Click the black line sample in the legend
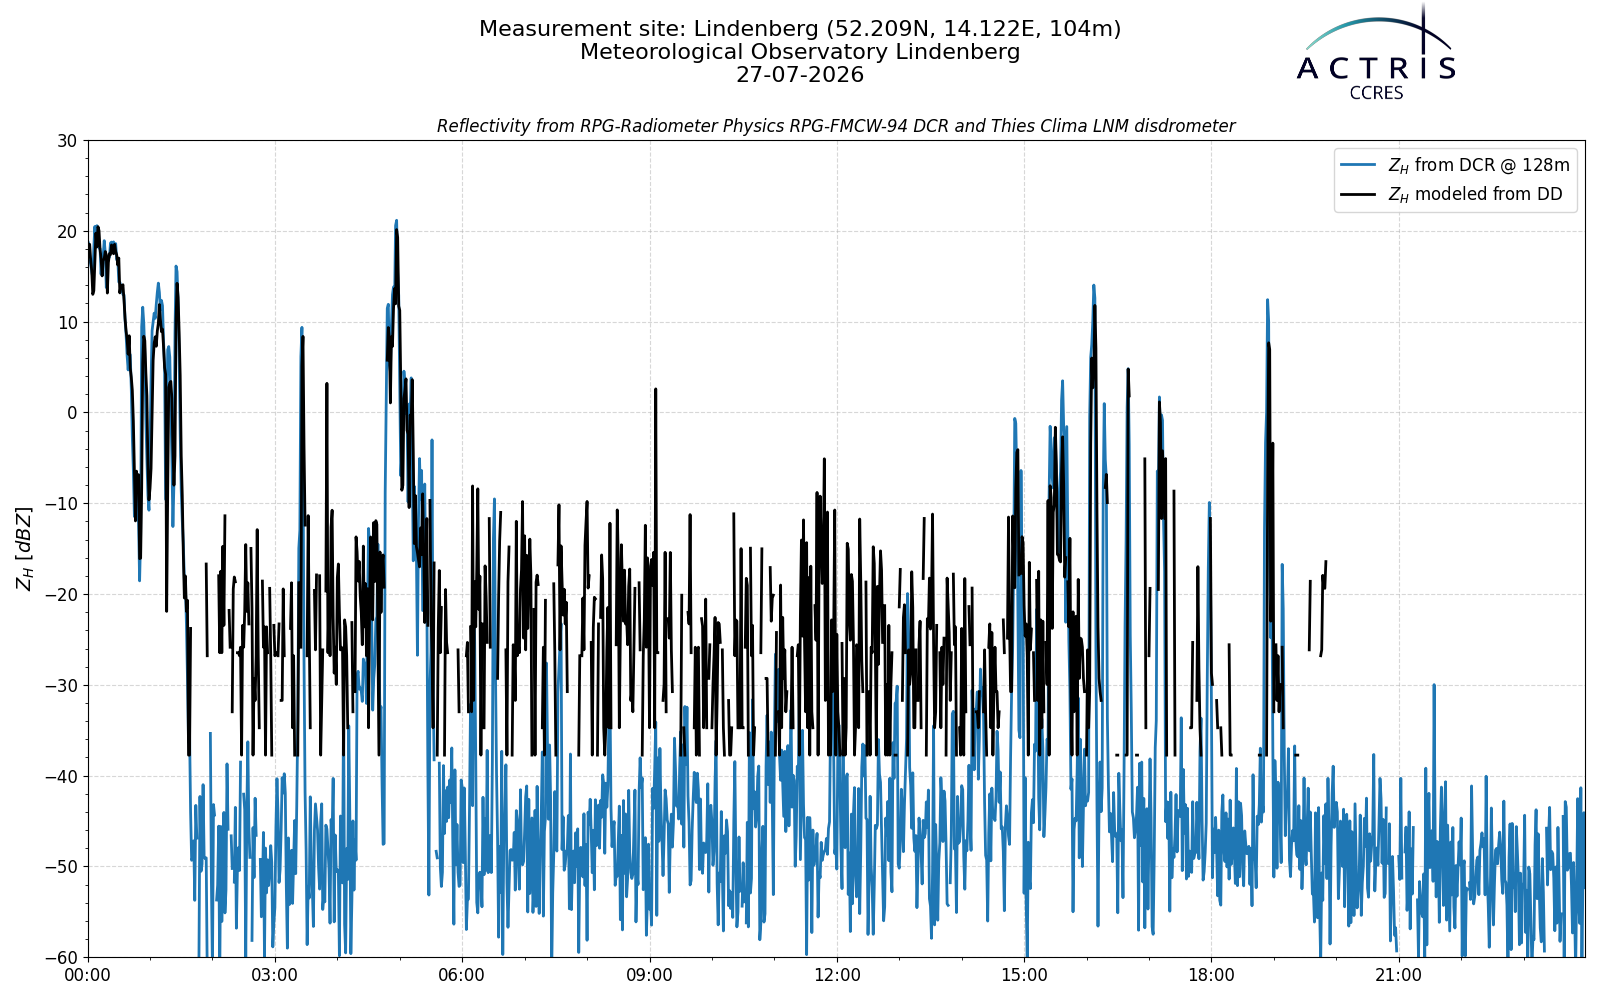1600x1000 pixels. tap(1359, 194)
